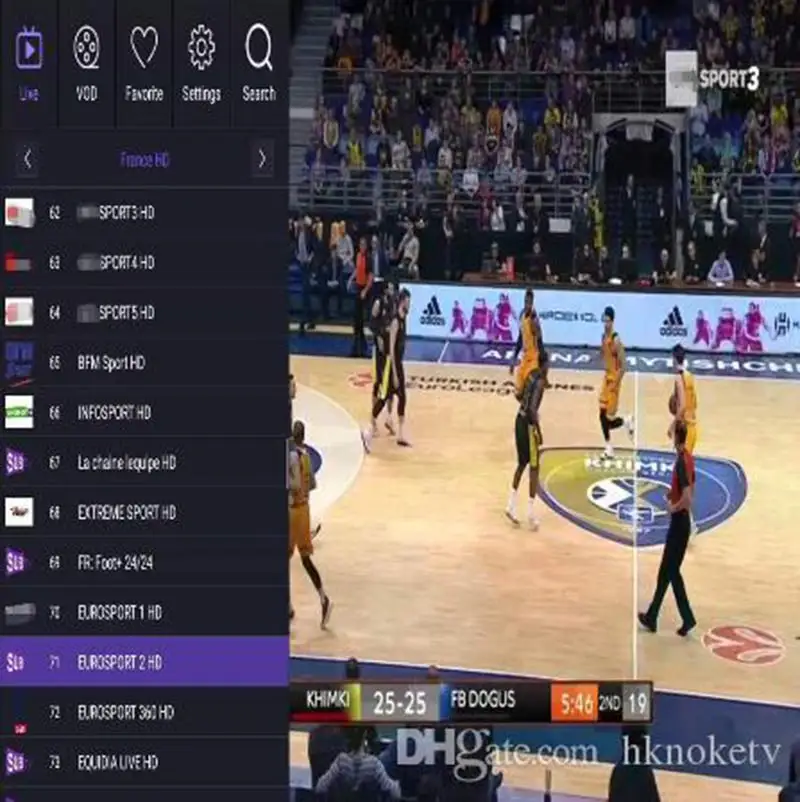Select channel 72 EUROSPORT 360 HD
Screen dimensions: 800x802
144,712
